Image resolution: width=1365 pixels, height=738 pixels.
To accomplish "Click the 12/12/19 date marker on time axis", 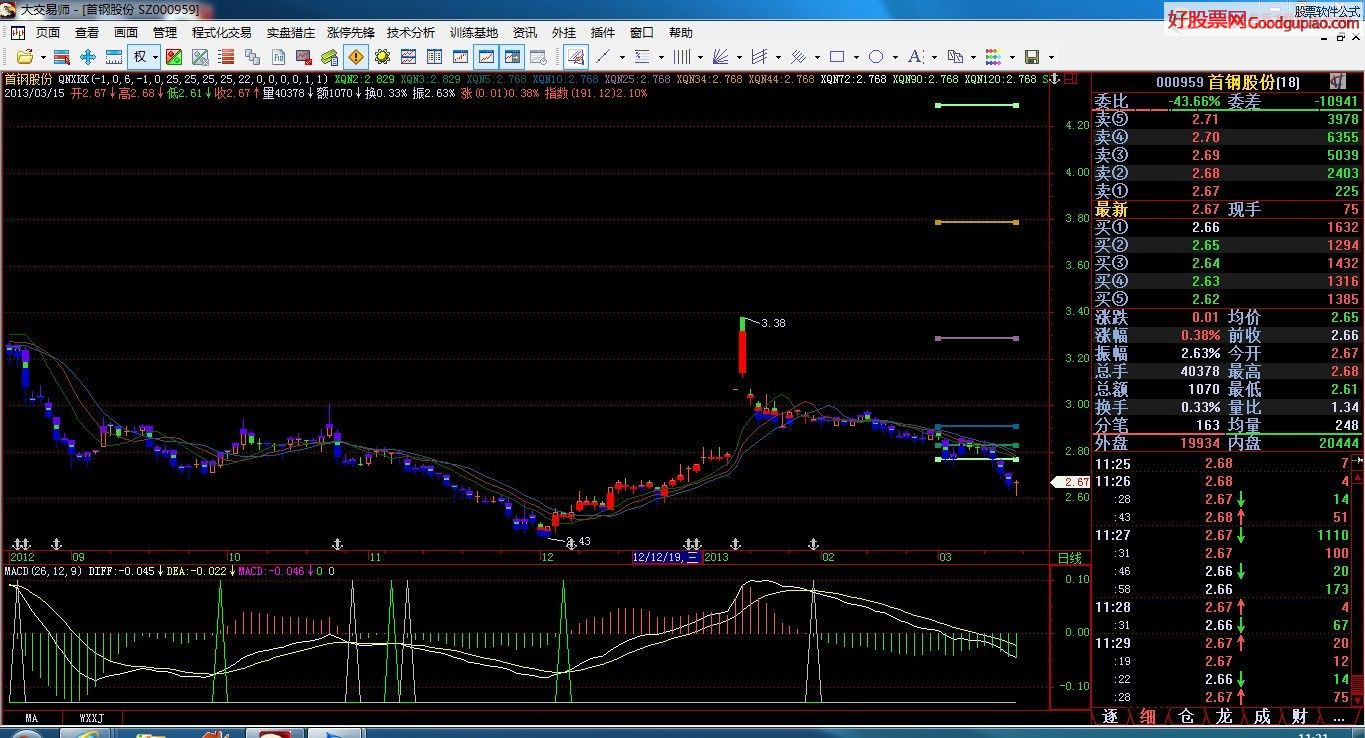I will (x=666, y=557).
